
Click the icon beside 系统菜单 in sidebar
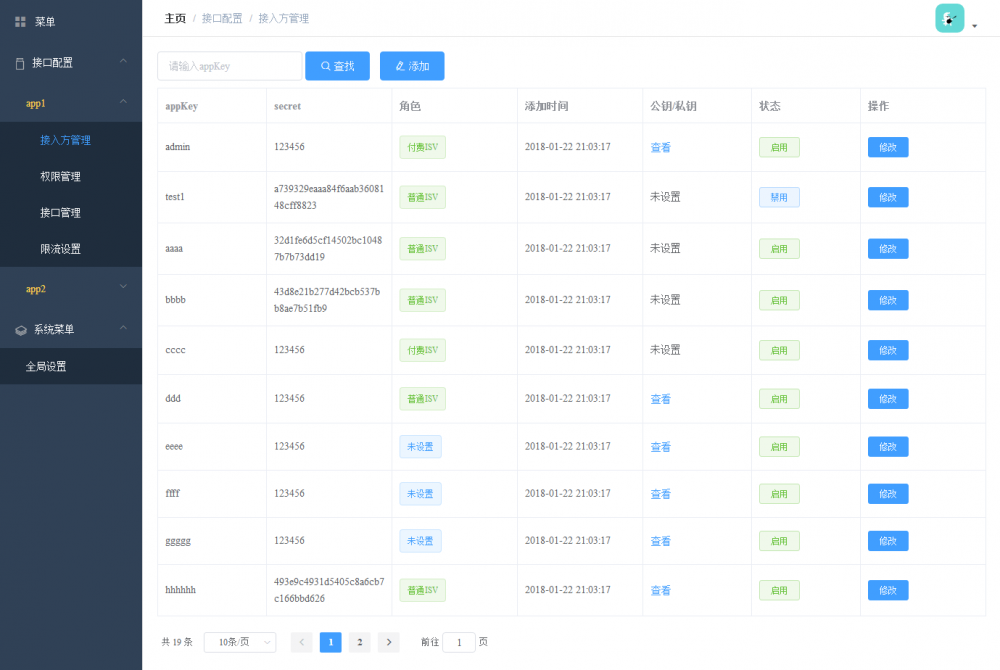coord(20,329)
